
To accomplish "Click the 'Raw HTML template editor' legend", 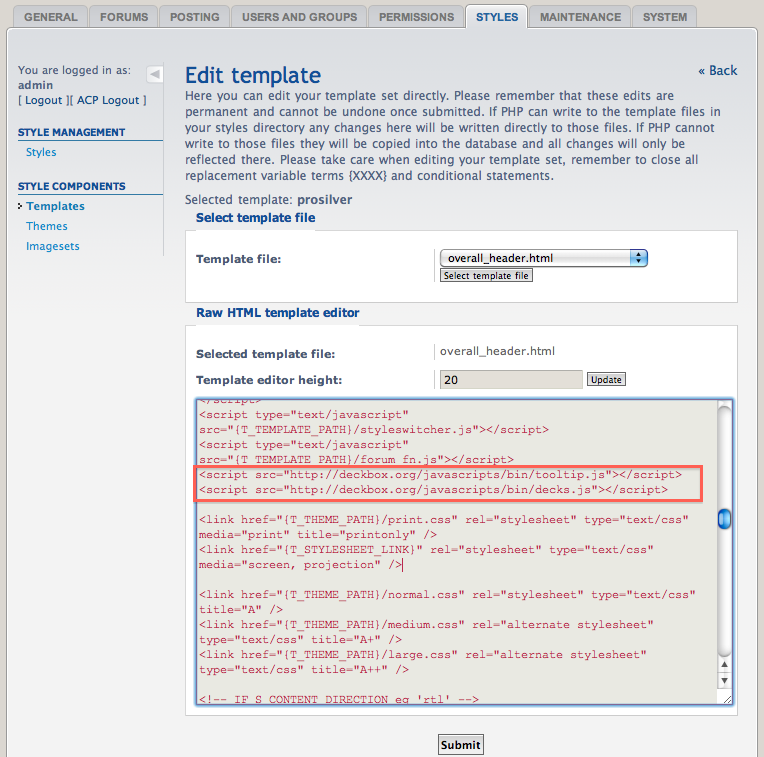I will point(277,313).
